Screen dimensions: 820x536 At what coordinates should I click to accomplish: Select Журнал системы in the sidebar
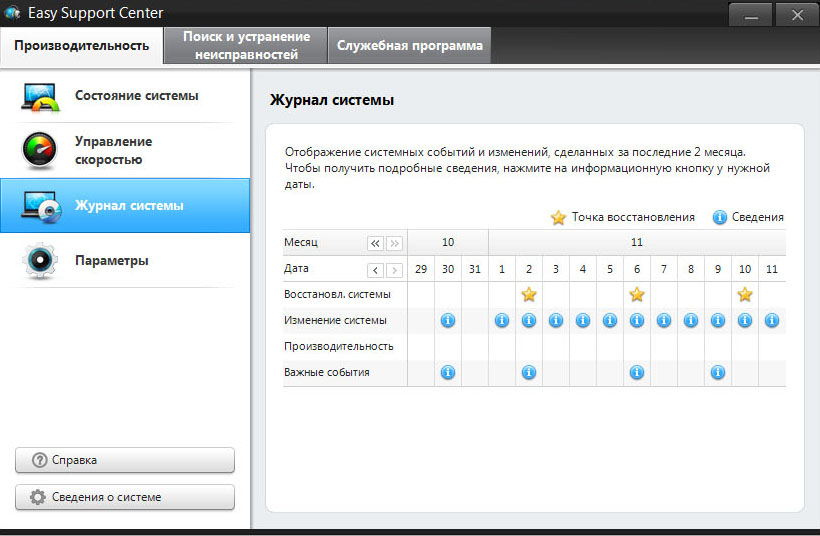(125, 206)
